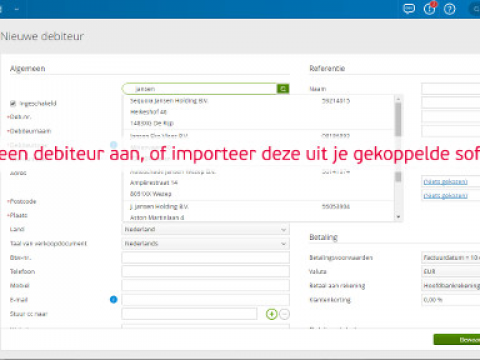Click the 'Betaling' section heading
Image resolution: width=480 pixels, height=360 pixels.
point(323,237)
